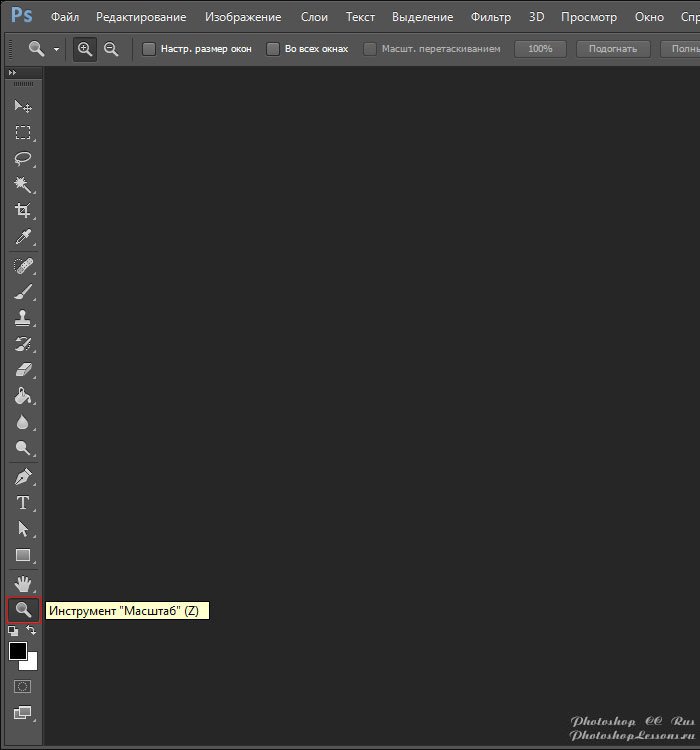Select the Hand tool
700x750 pixels.
point(23,584)
